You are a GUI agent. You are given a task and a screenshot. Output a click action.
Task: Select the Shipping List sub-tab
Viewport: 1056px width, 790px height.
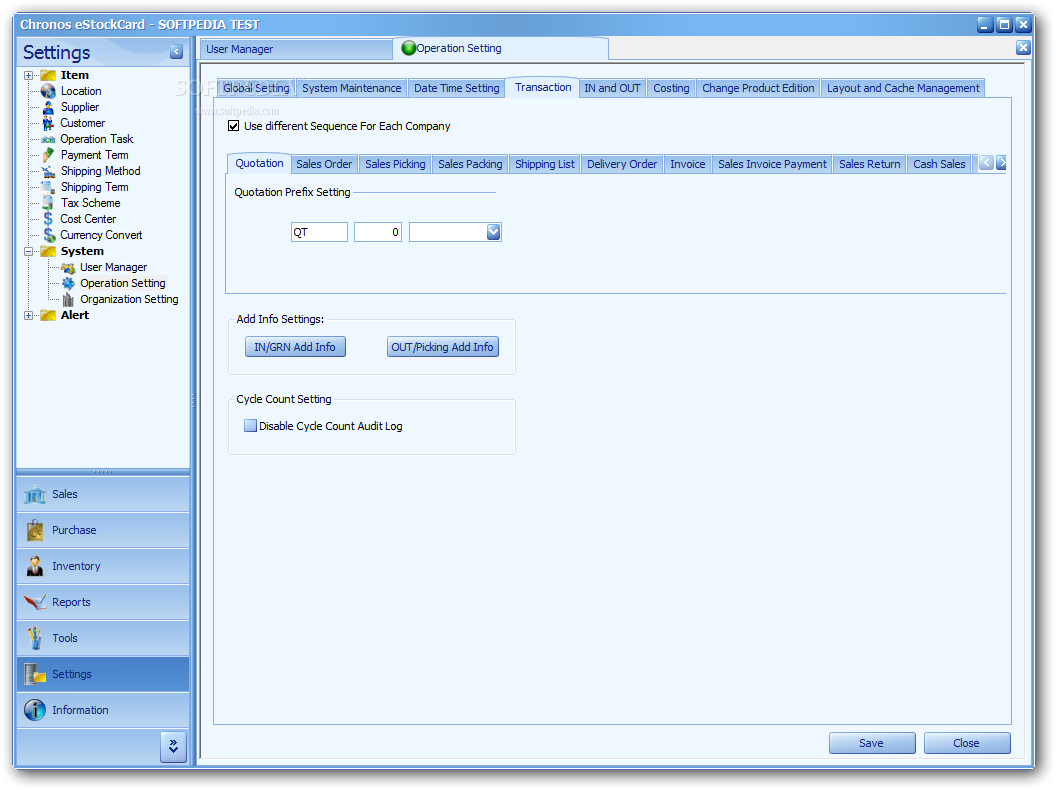coord(545,164)
